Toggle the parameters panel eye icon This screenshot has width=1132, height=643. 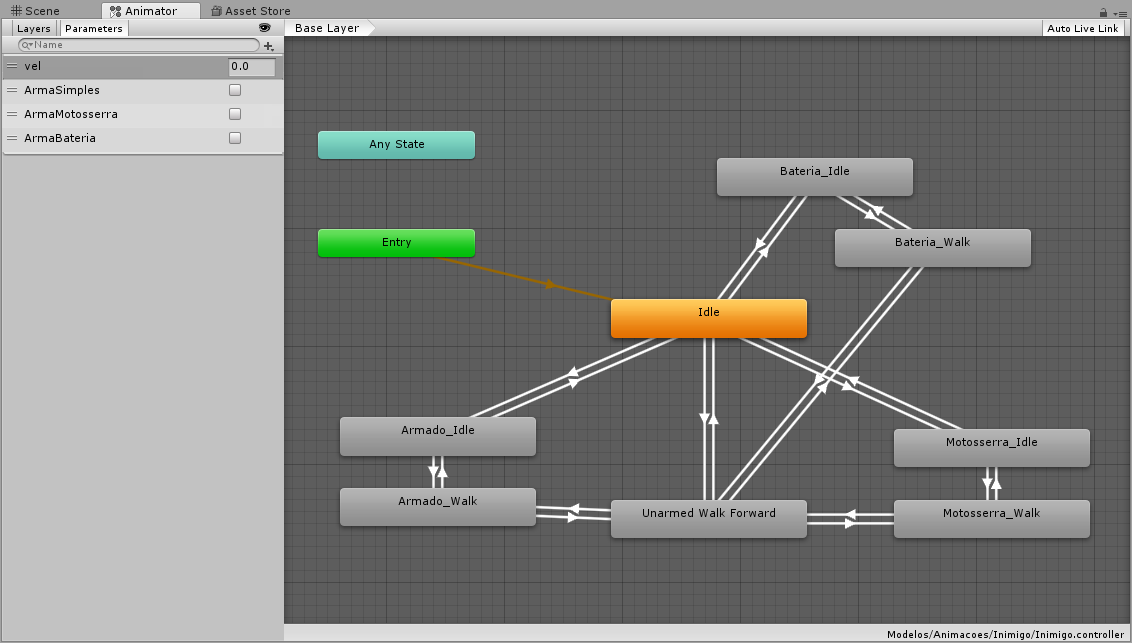coord(264,27)
